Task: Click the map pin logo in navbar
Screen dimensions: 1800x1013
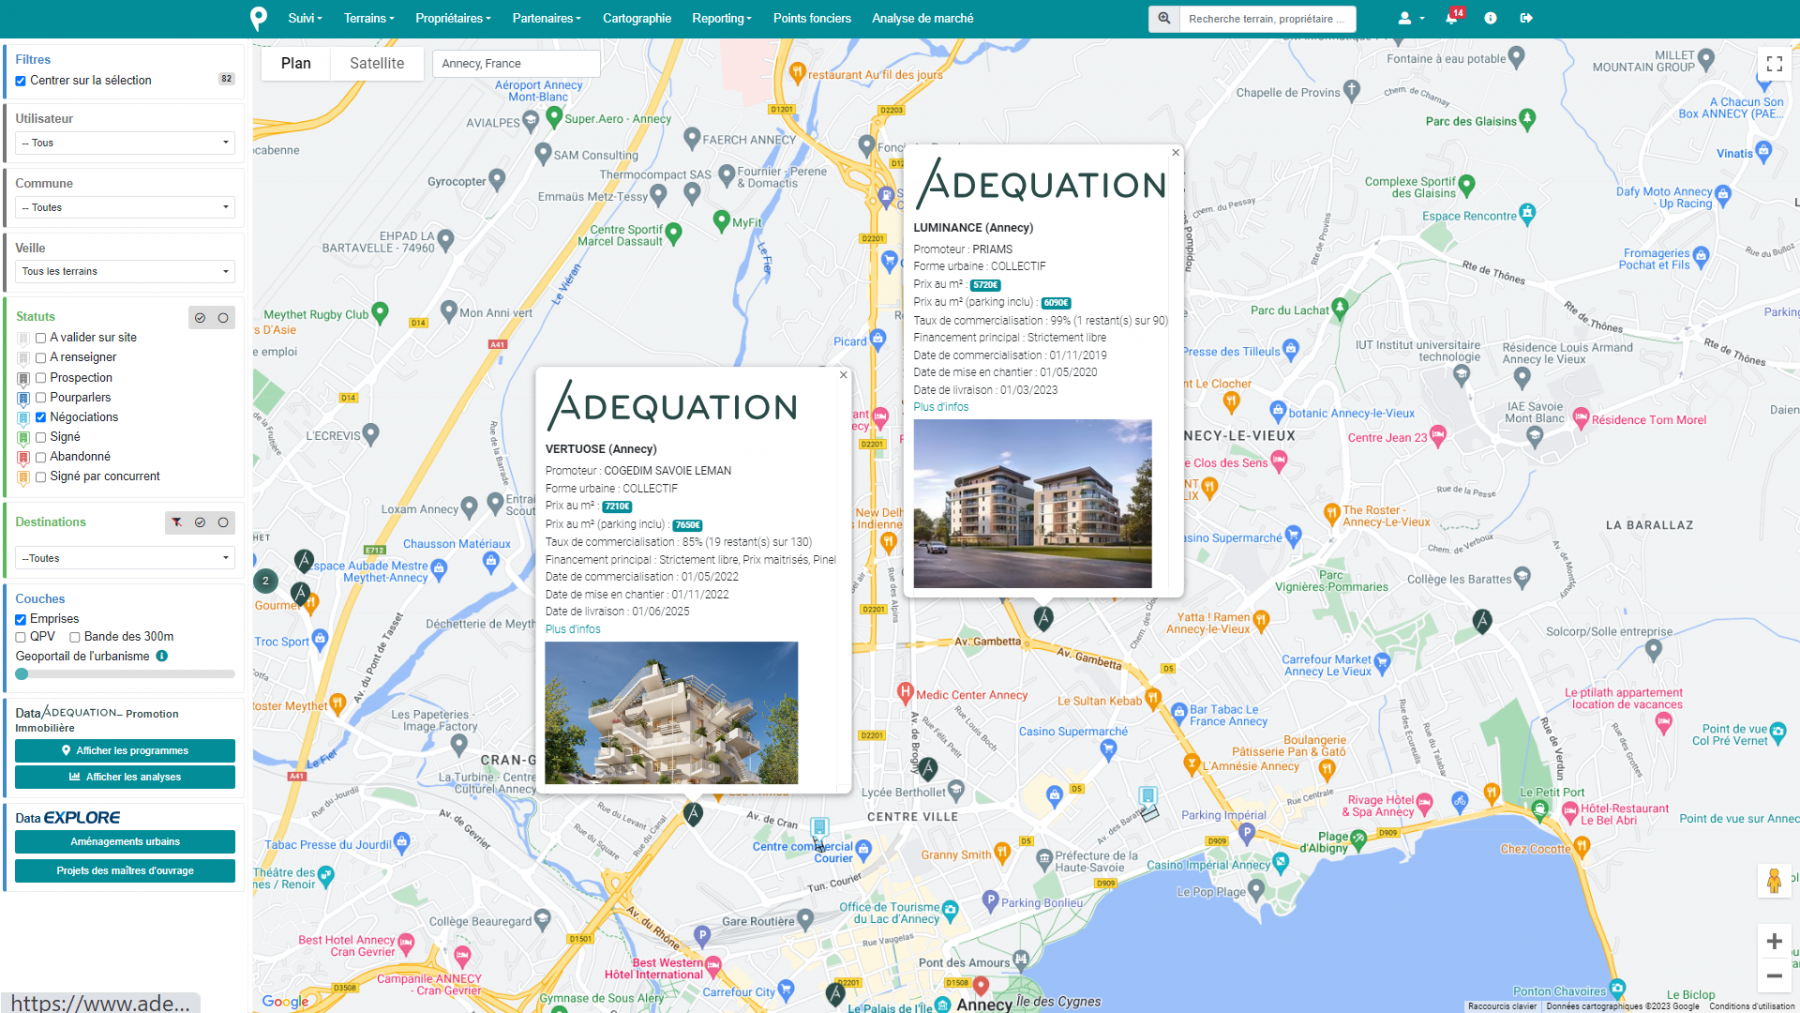Action: 258,18
